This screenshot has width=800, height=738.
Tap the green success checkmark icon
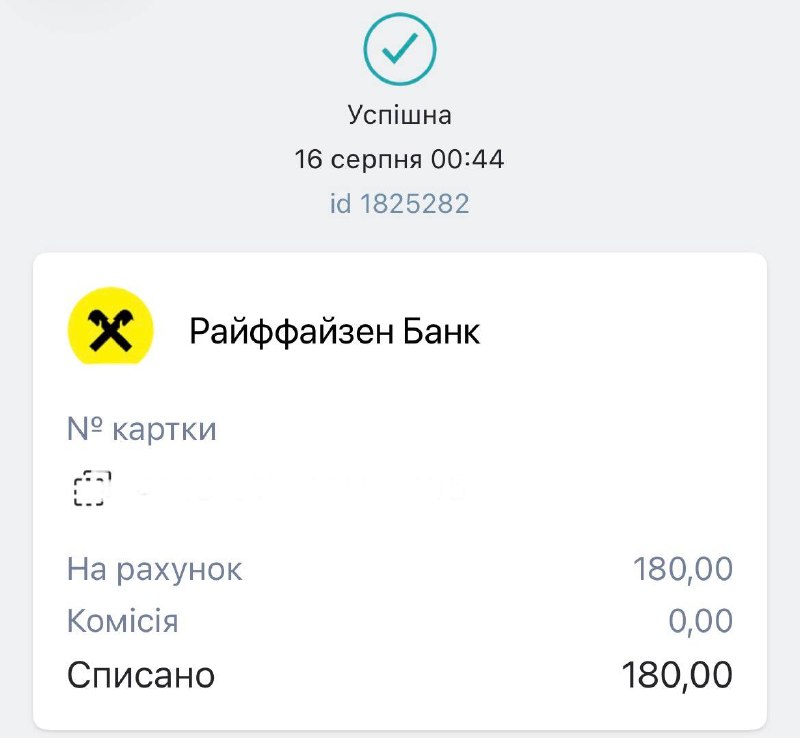pyautogui.click(x=400, y=49)
